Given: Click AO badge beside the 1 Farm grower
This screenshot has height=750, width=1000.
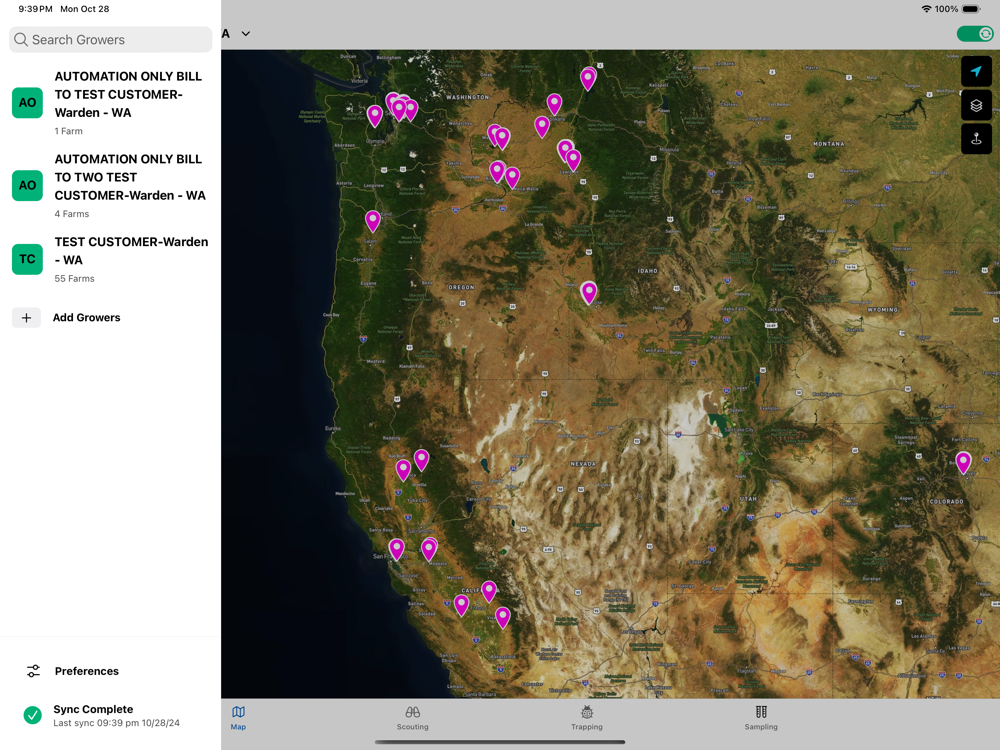Looking at the screenshot, I should point(27,103).
